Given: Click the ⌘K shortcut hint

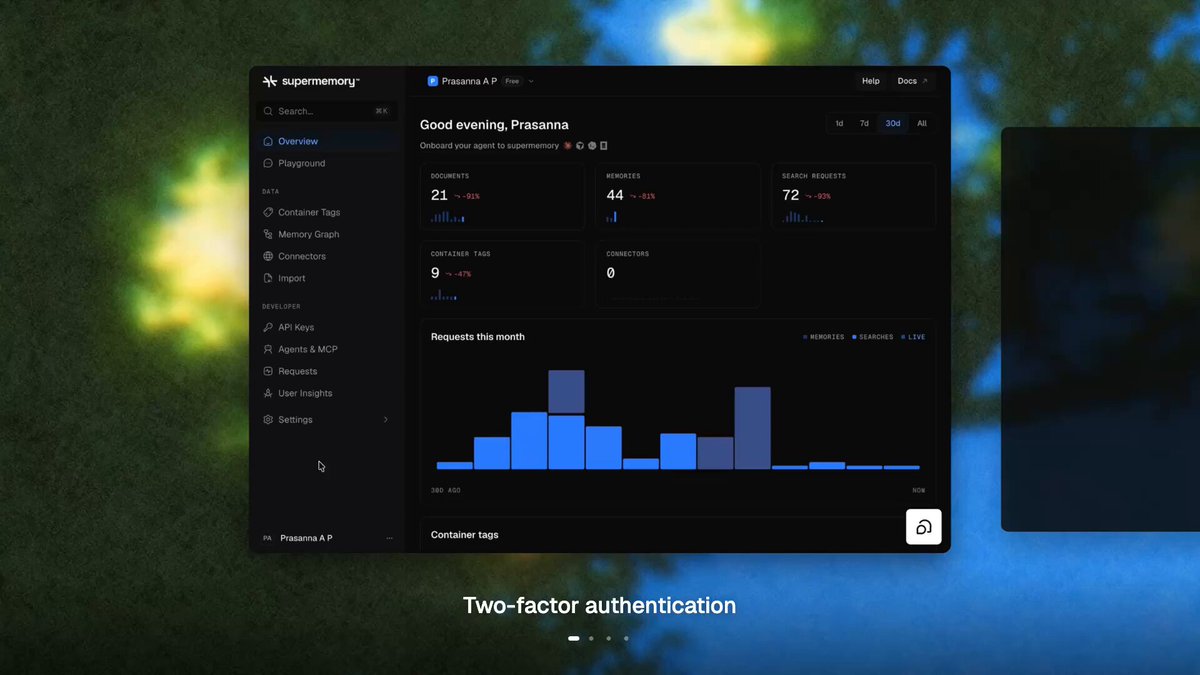Looking at the screenshot, I should pyautogui.click(x=381, y=111).
